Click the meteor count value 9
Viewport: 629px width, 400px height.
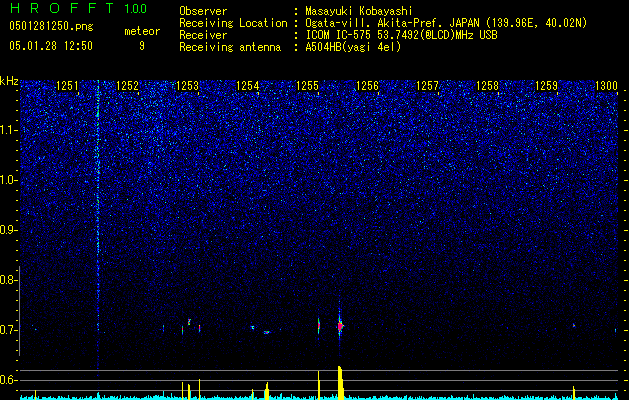click(142, 46)
